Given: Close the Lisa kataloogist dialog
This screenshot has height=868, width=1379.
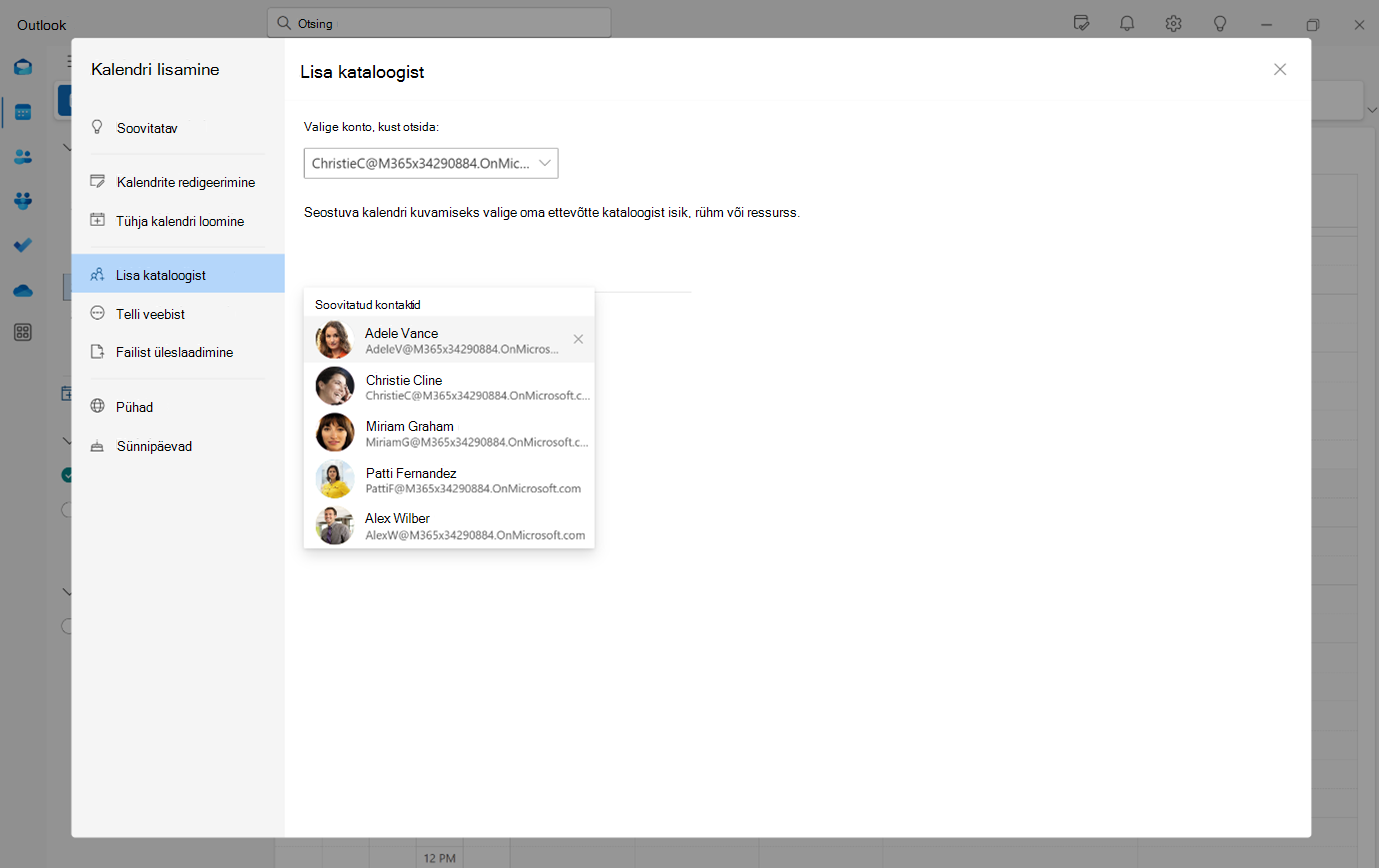Looking at the screenshot, I should 1280,69.
